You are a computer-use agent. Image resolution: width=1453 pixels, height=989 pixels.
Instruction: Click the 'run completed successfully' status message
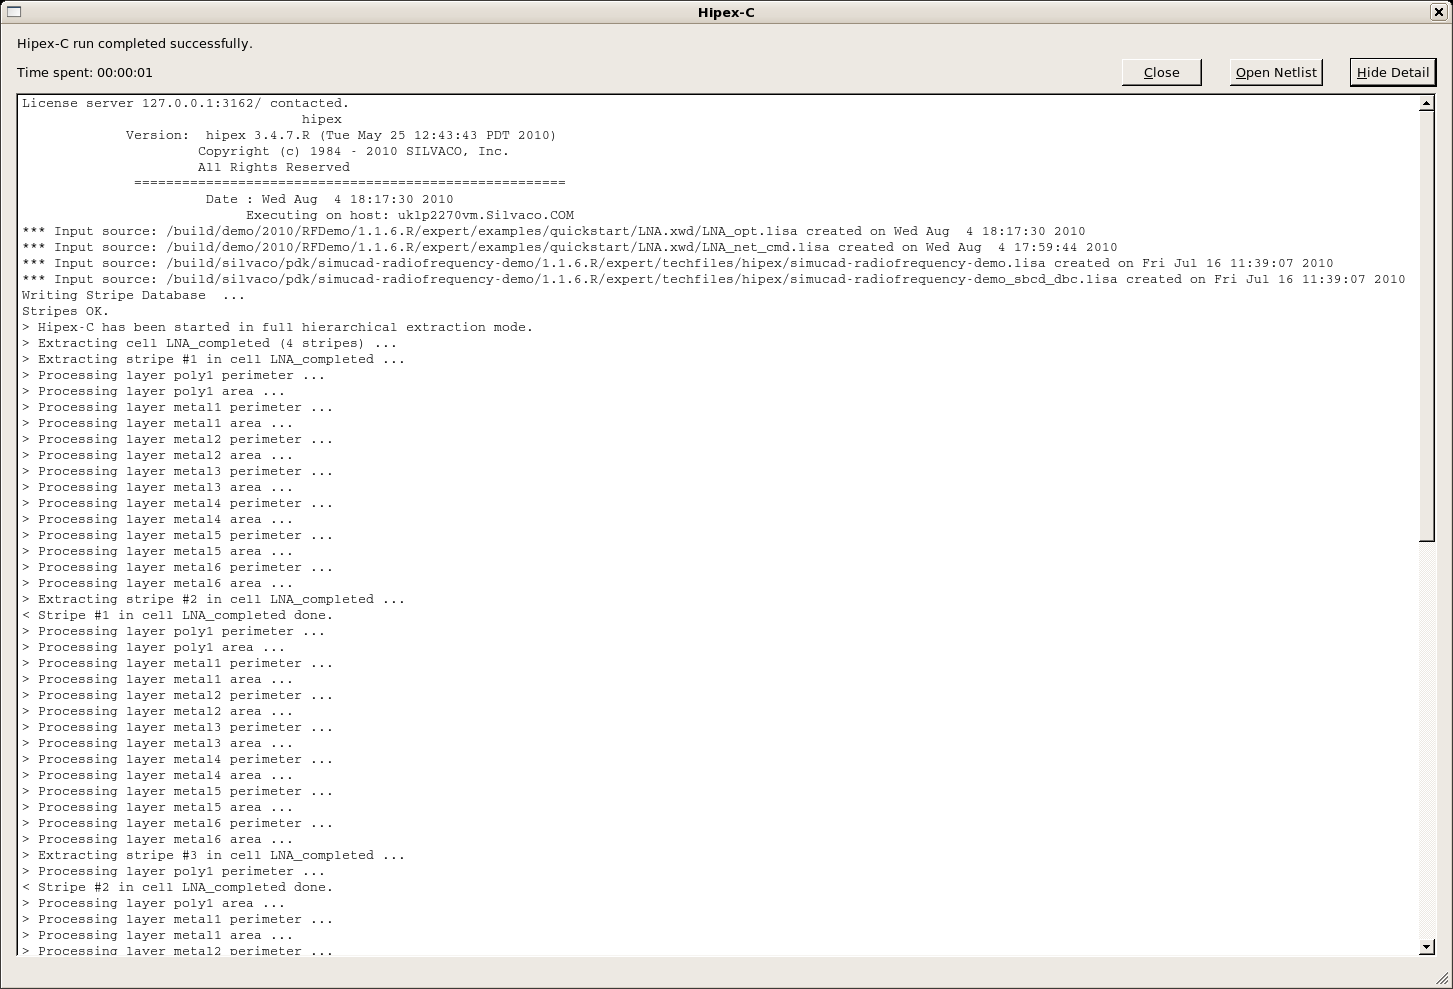click(135, 44)
